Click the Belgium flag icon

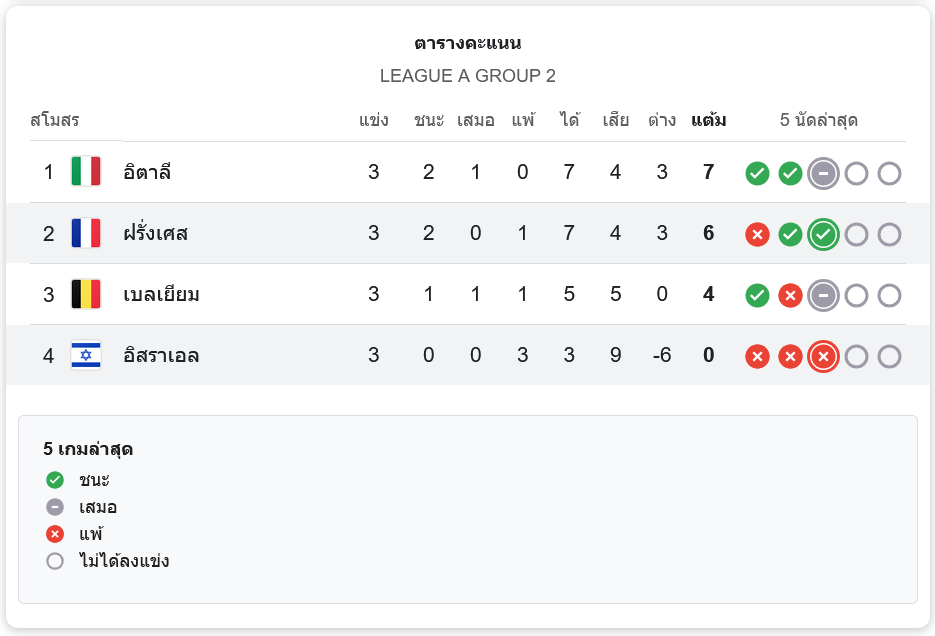tap(86, 295)
